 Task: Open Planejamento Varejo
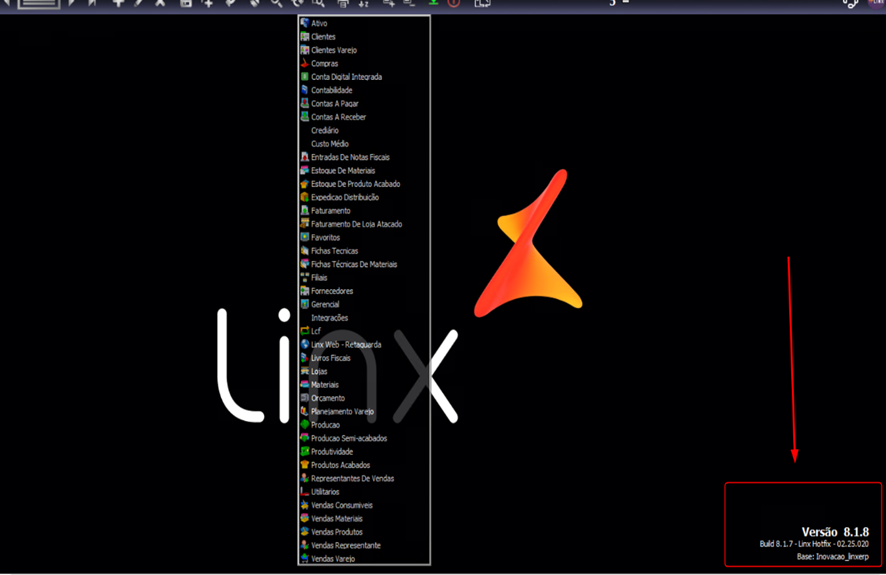[x=342, y=412]
